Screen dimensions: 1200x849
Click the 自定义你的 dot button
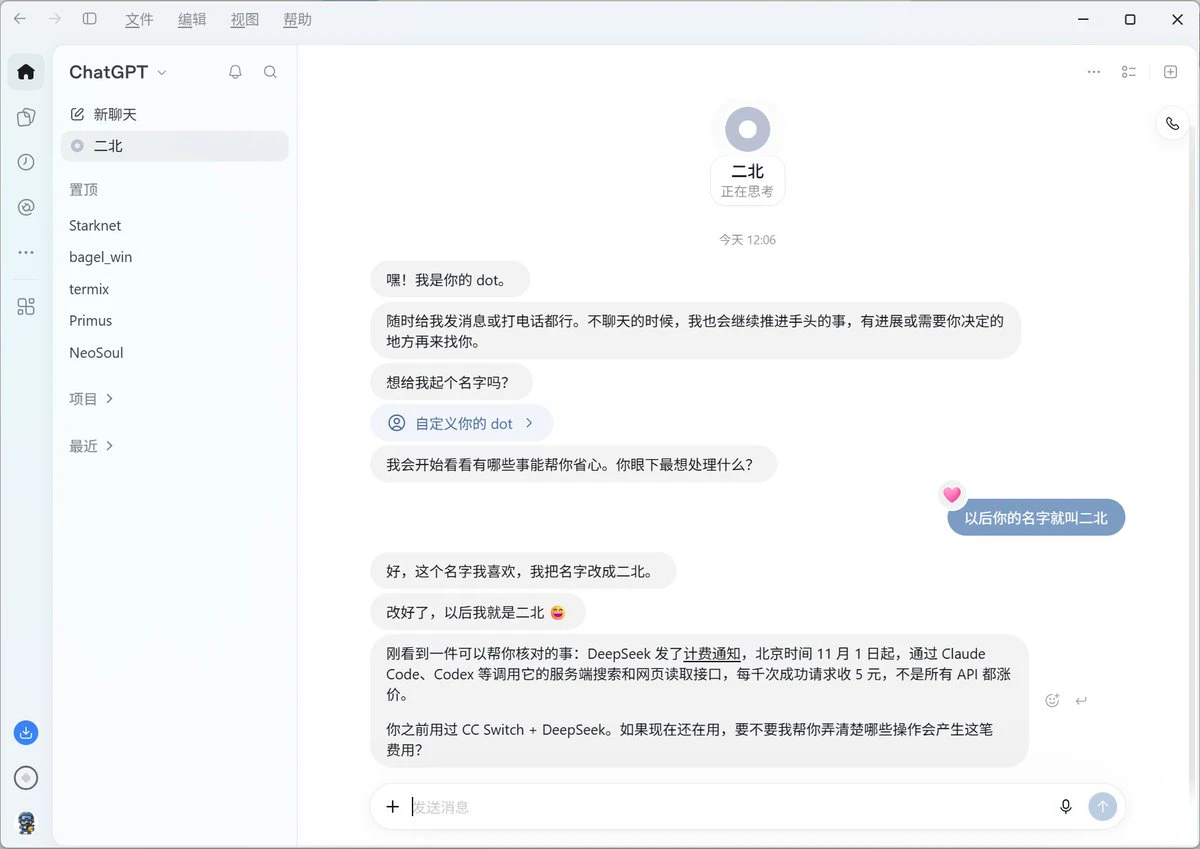point(462,423)
